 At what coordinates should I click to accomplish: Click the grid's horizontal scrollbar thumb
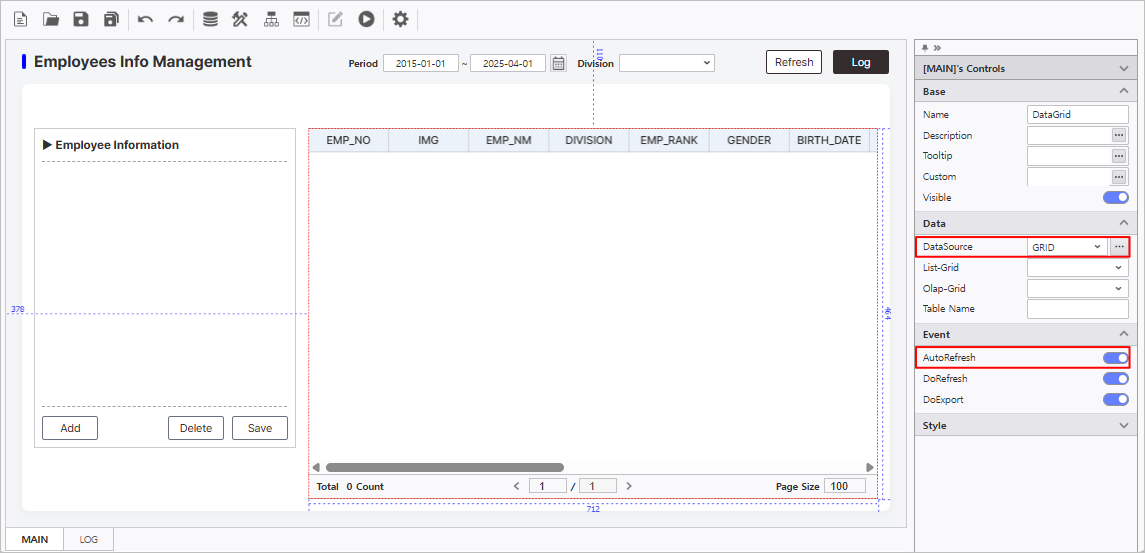click(445, 468)
